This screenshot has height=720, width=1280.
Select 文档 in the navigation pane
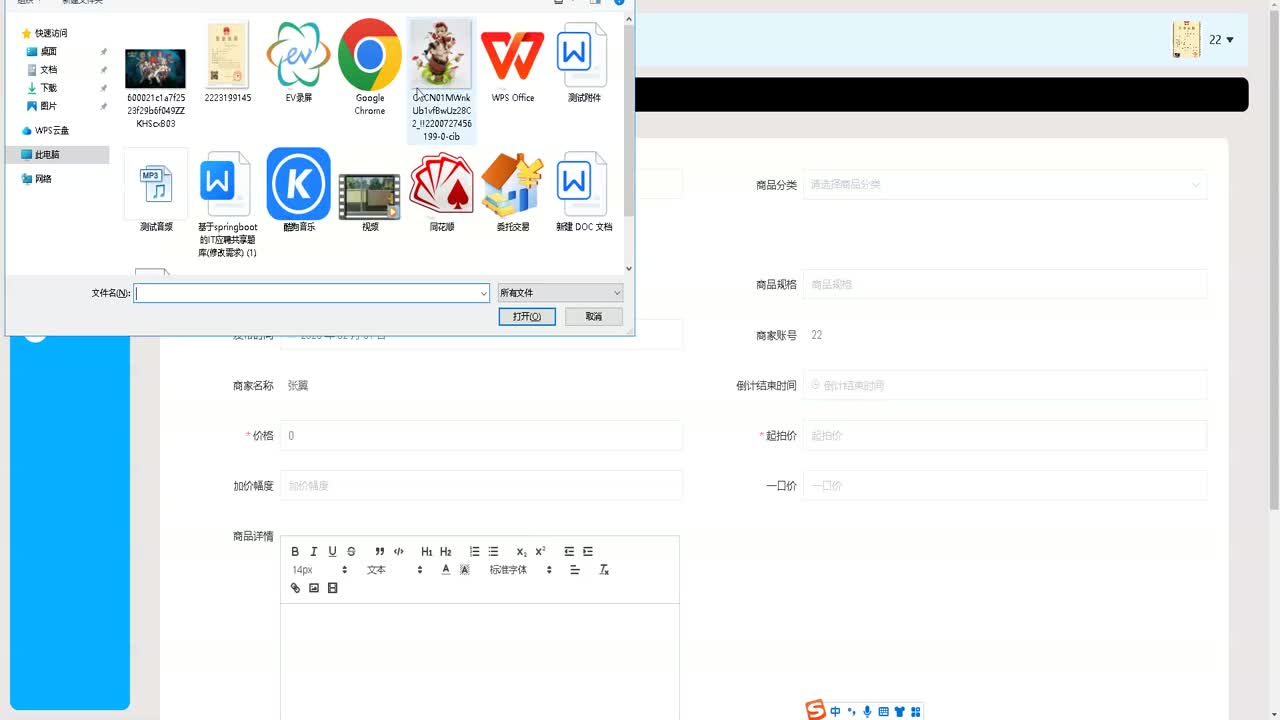48,70
